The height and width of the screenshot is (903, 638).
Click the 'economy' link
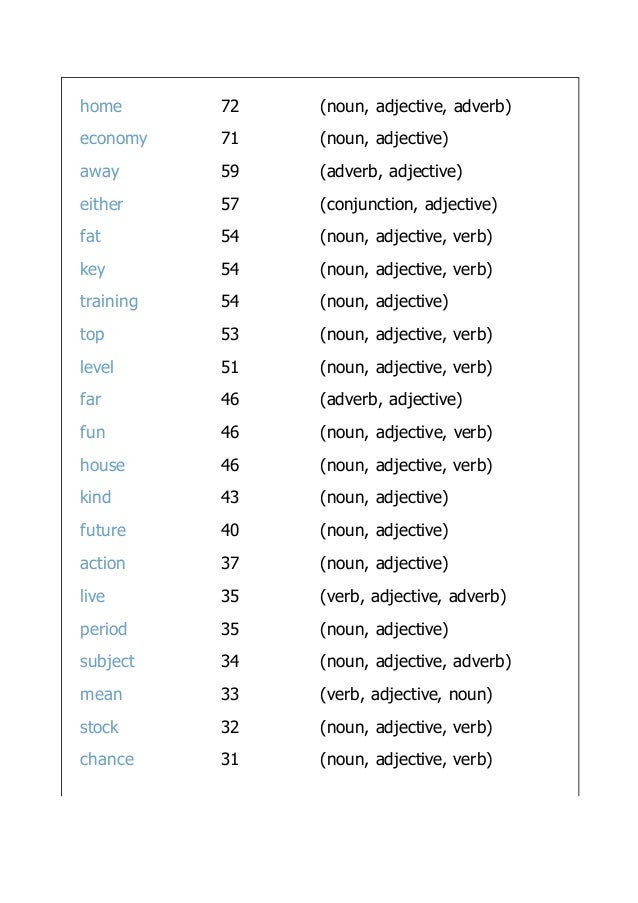click(x=113, y=139)
